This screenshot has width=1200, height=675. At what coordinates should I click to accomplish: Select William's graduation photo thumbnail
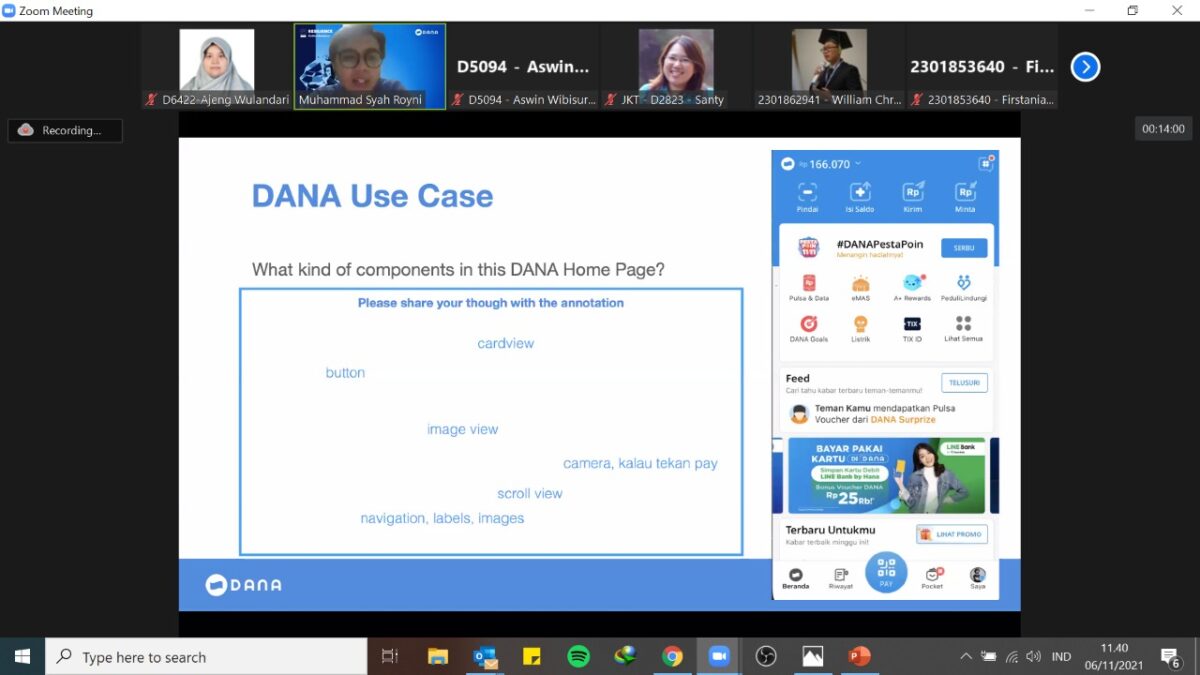pyautogui.click(x=829, y=67)
